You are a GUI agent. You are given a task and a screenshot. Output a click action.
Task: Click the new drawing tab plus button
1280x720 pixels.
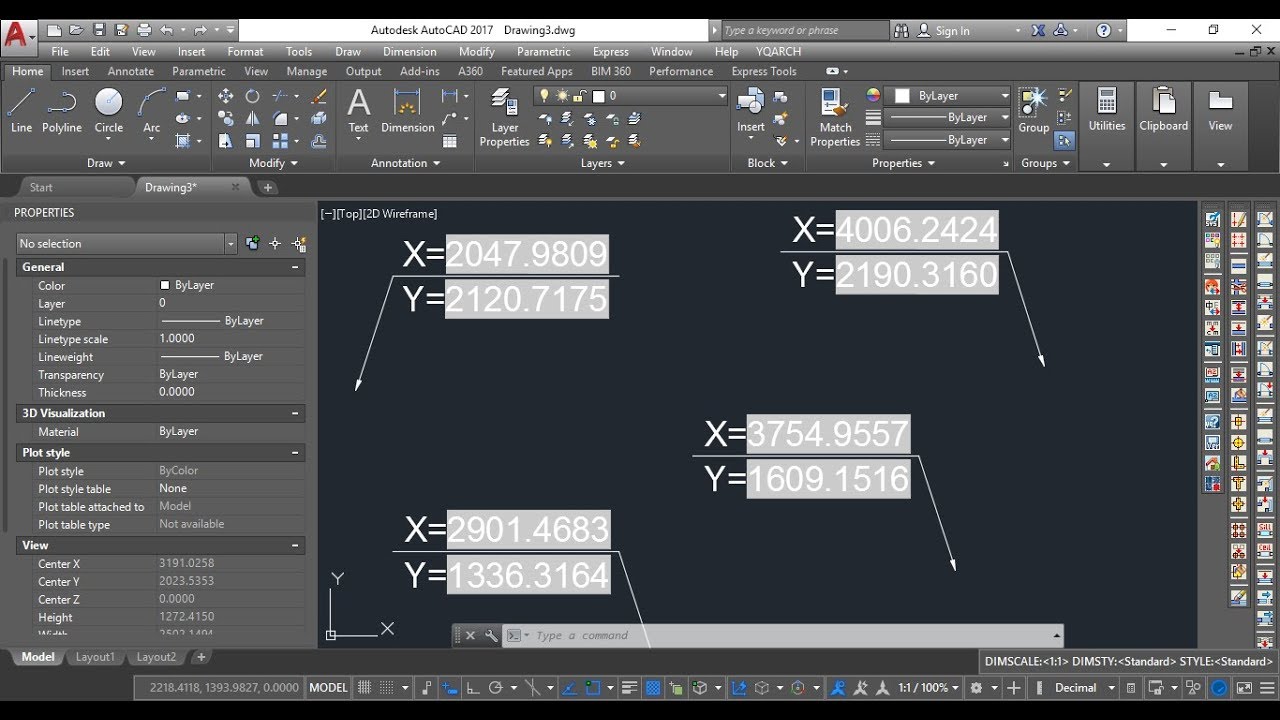click(268, 187)
